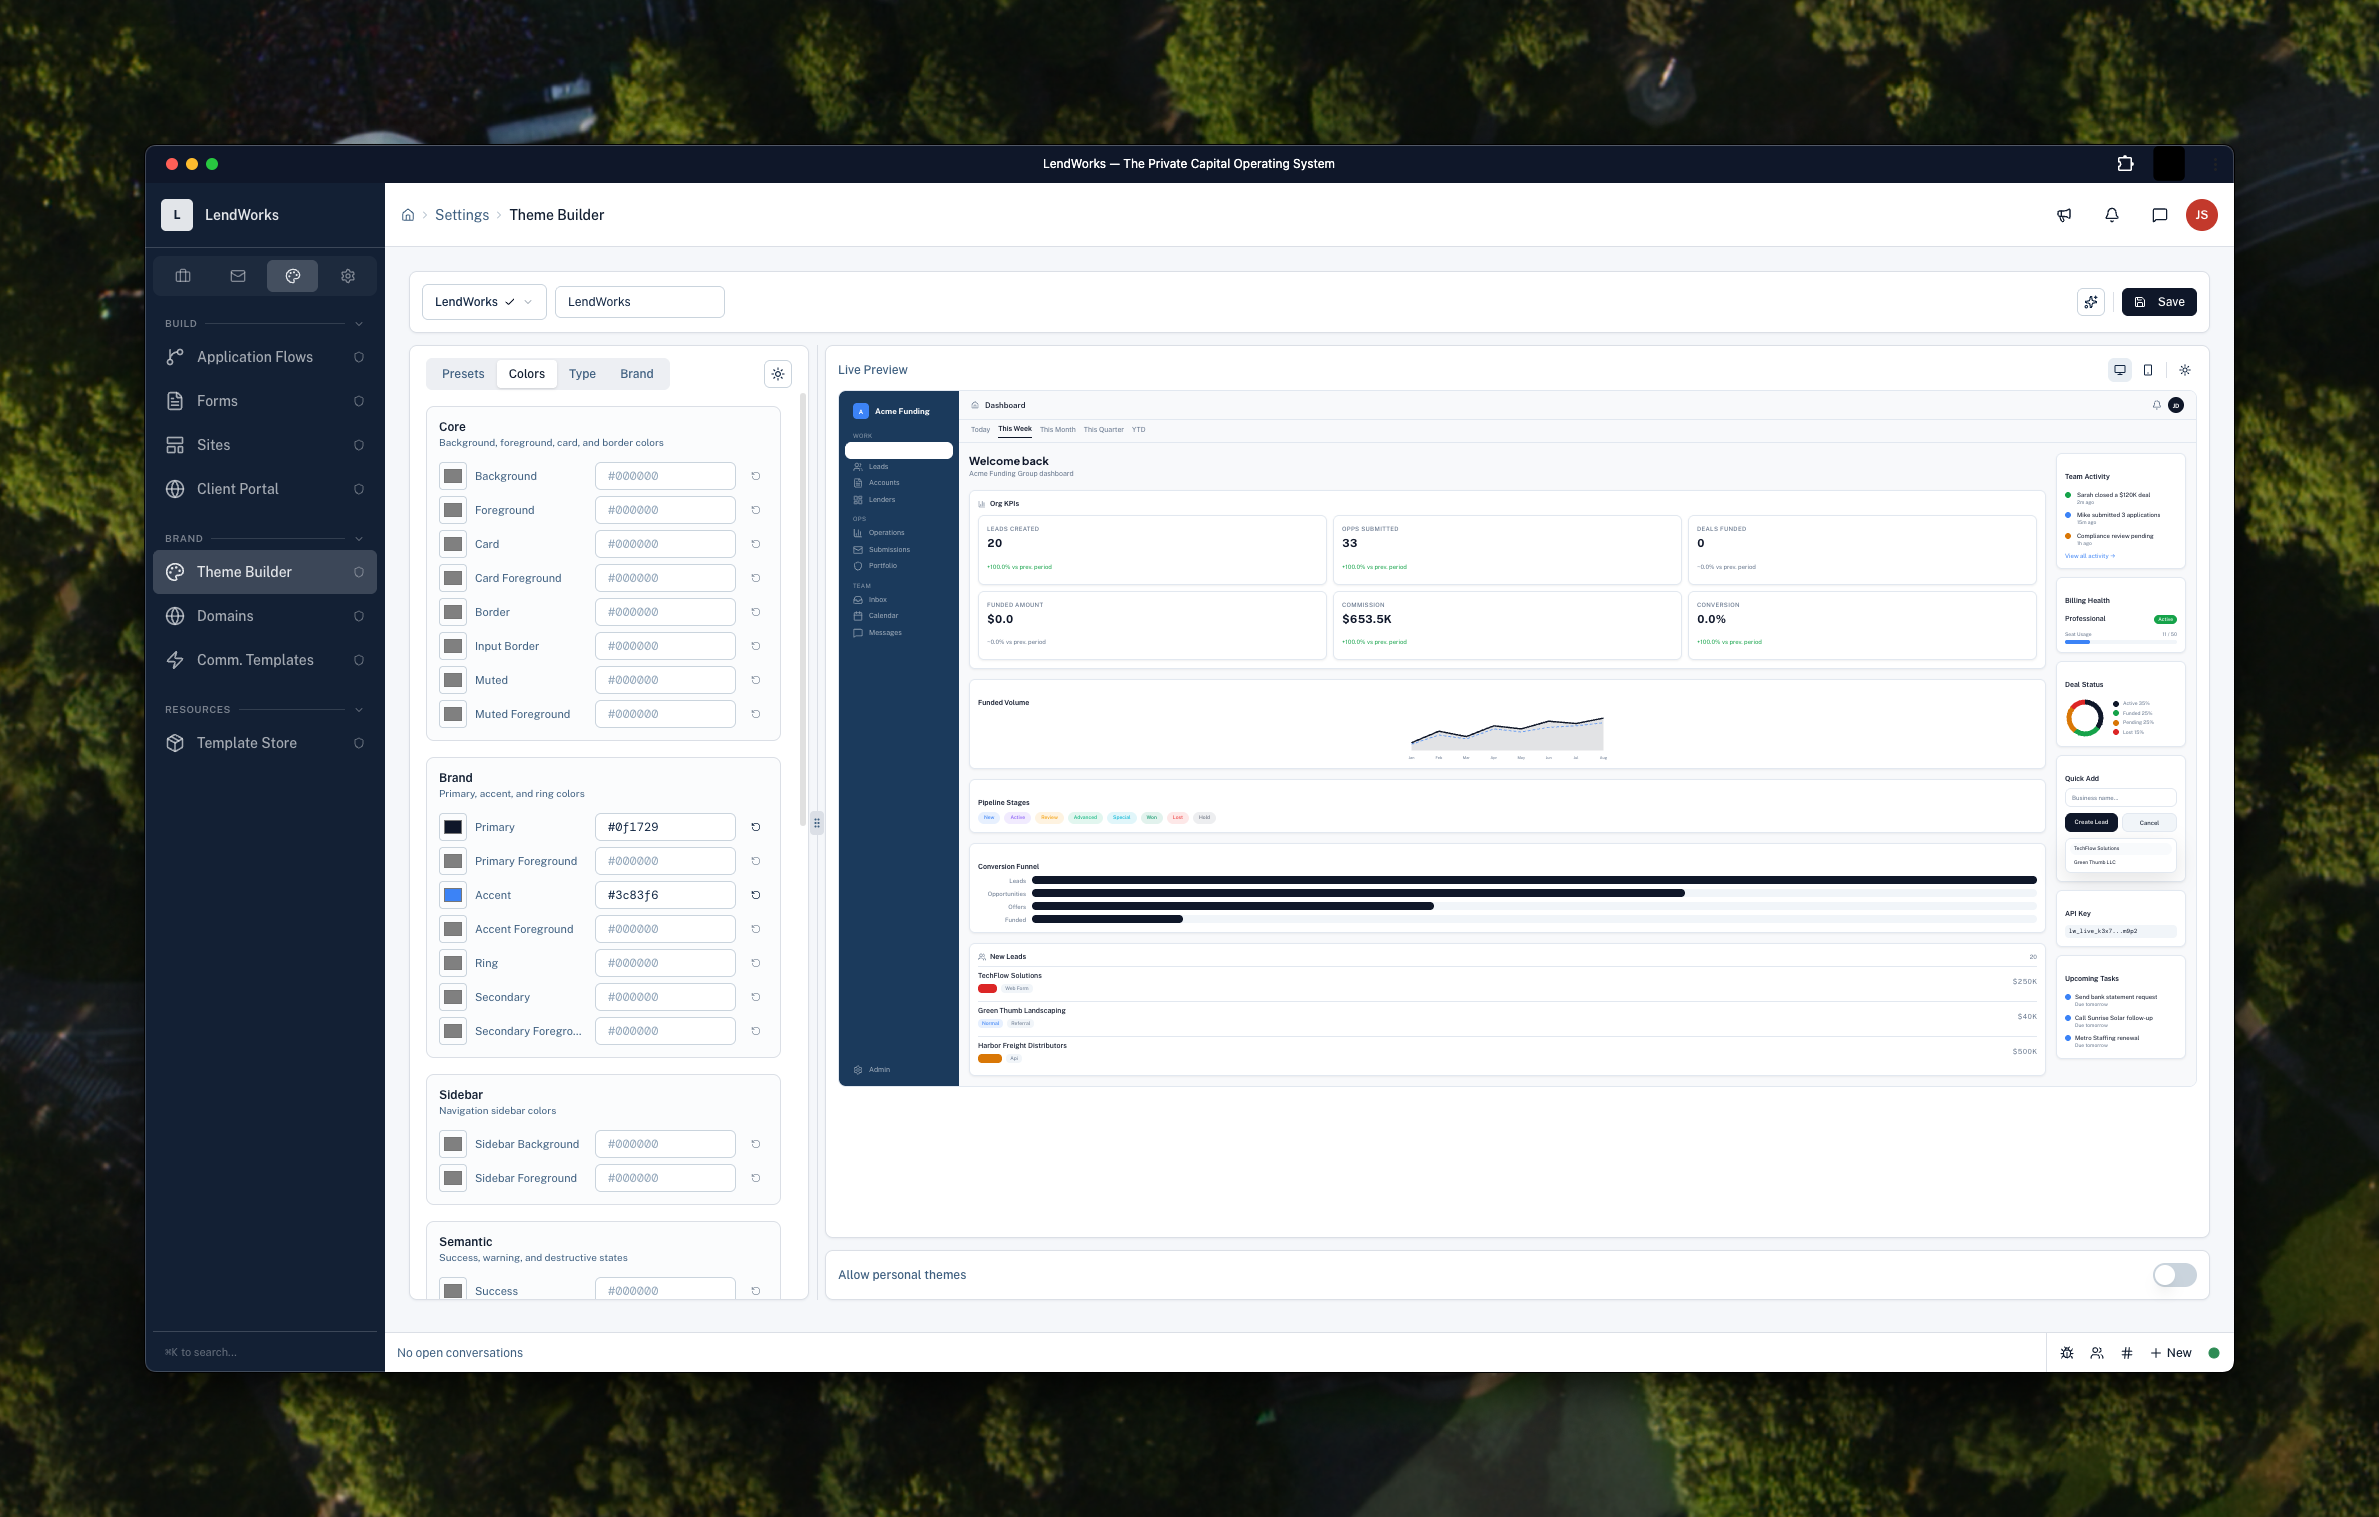Select the desktop preview icon
This screenshot has height=1517, width=2379.
click(x=2120, y=370)
